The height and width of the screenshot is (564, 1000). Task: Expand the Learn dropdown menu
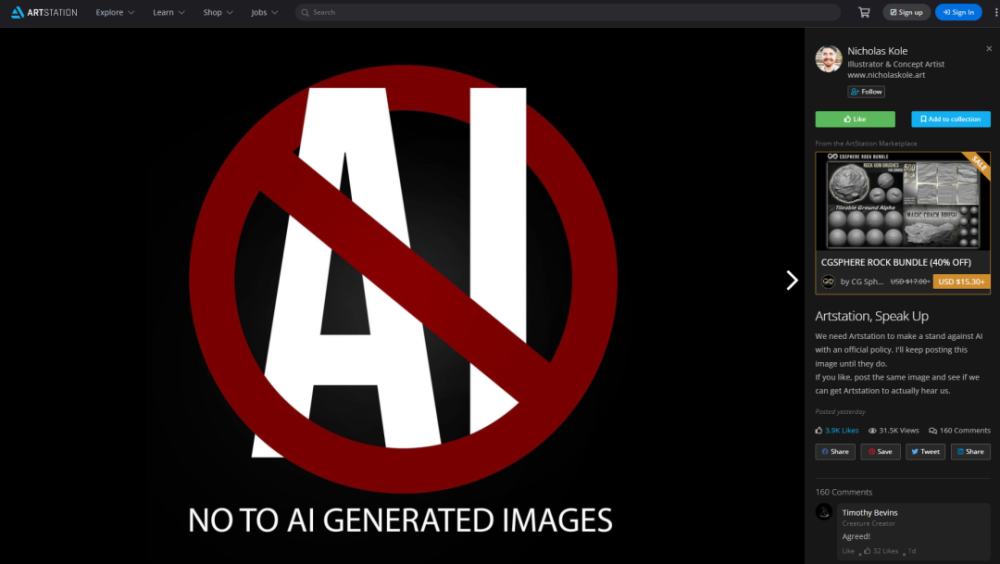click(x=168, y=12)
